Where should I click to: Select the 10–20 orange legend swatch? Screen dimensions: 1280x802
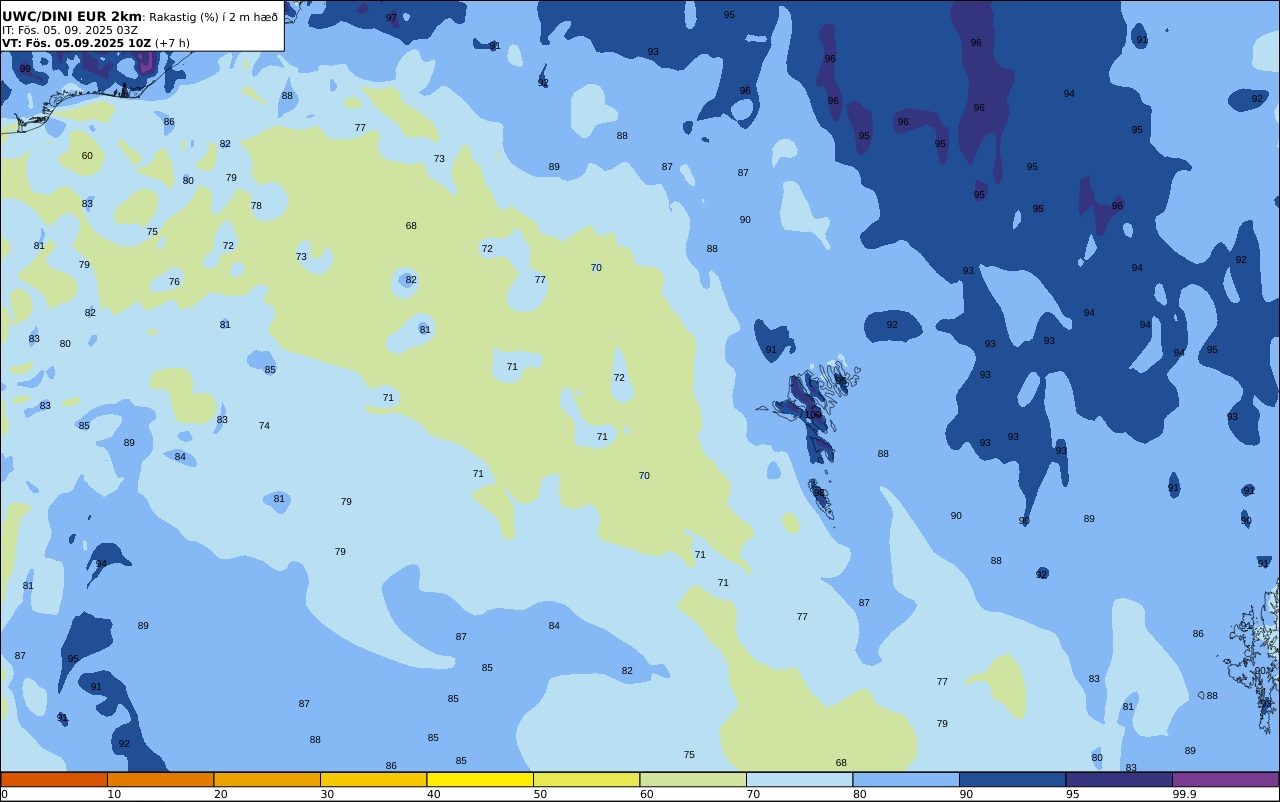(x=160, y=779)
